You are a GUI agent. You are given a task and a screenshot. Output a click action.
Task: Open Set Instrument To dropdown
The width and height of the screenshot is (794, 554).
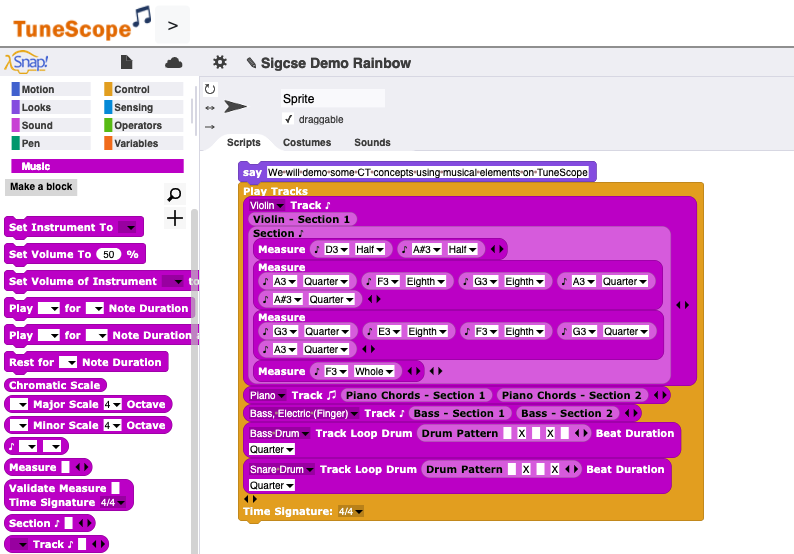(x=128, y=227)
